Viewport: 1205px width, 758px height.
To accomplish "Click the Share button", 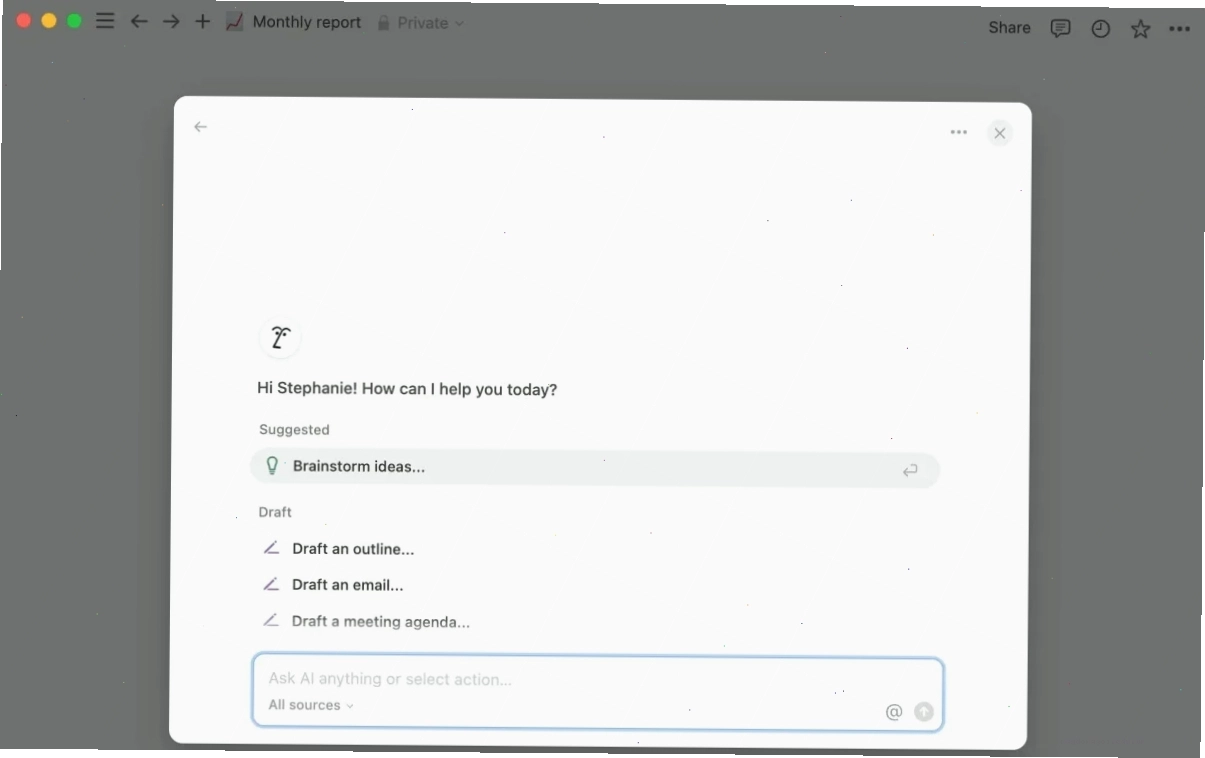I will pos(1009,27).
